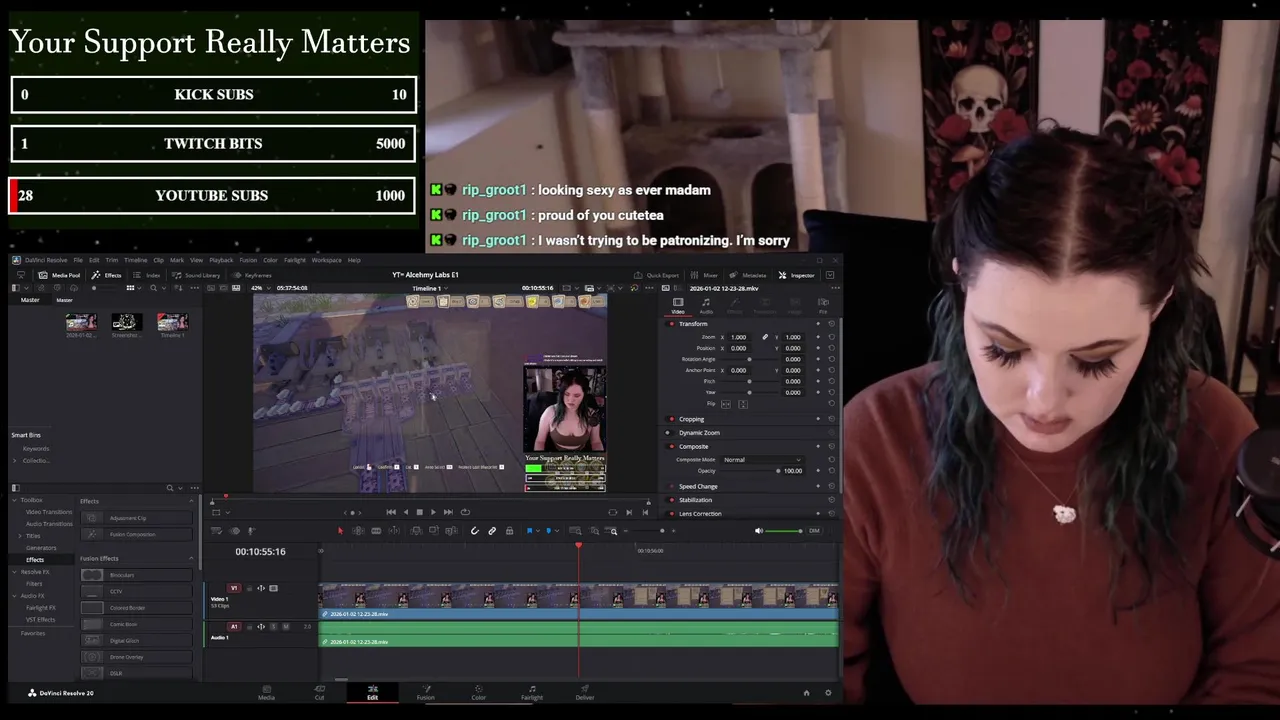Click the Flip horizontal icon in Transform

pyautogui.click(x=724, y=404)
